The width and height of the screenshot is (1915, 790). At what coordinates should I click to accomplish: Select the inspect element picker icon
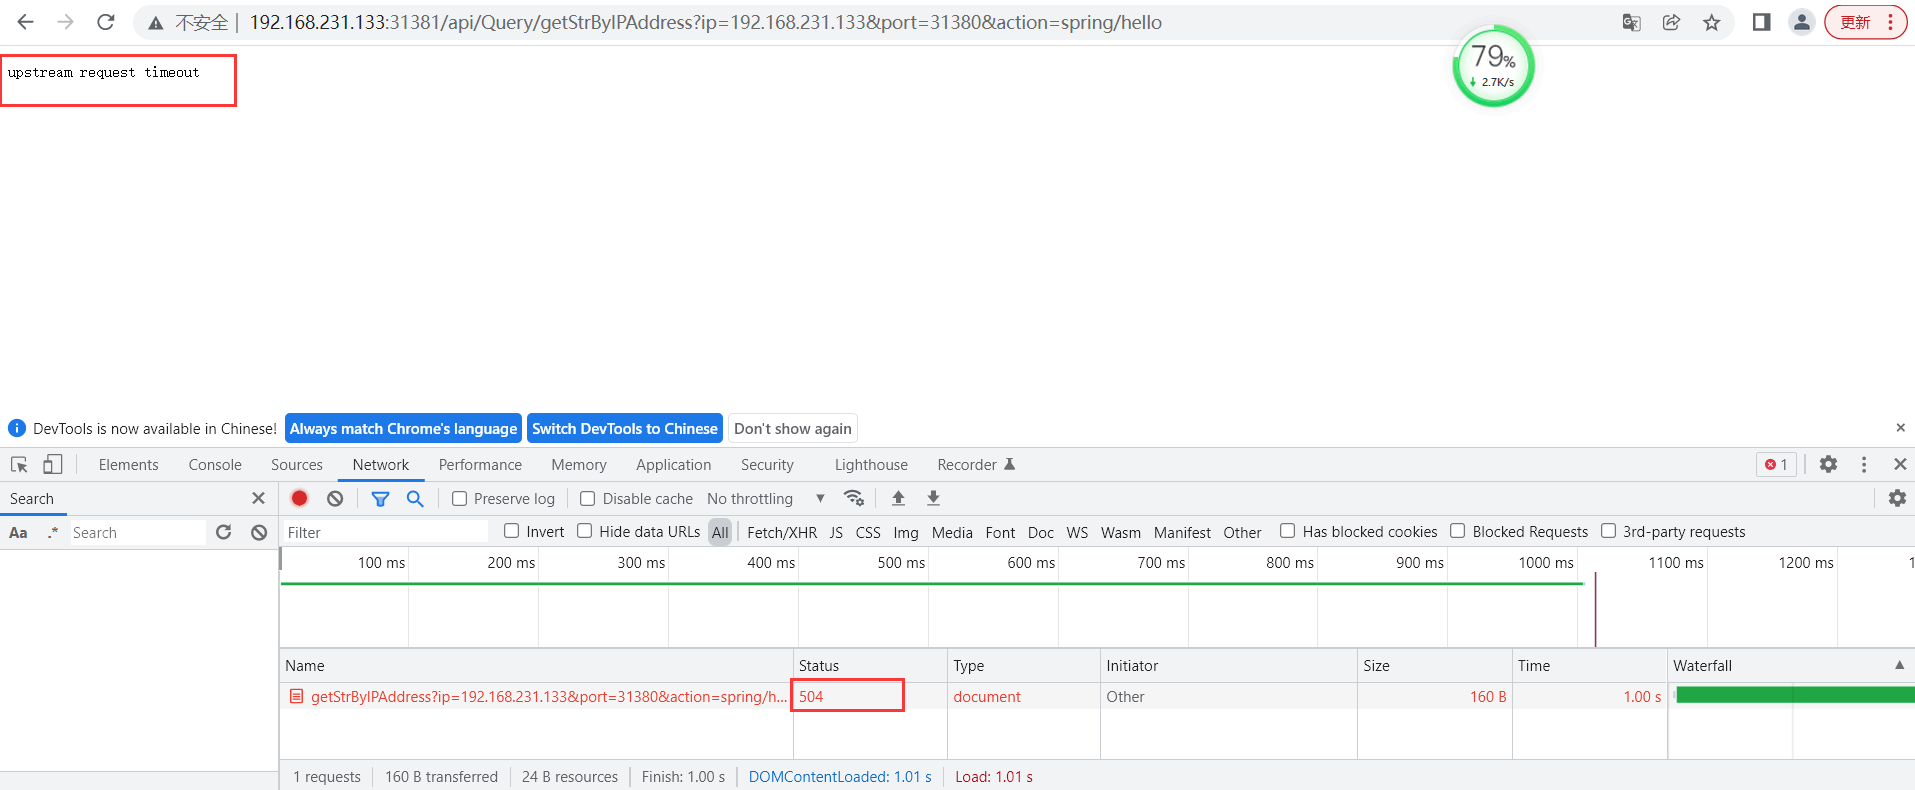point(19,464)
